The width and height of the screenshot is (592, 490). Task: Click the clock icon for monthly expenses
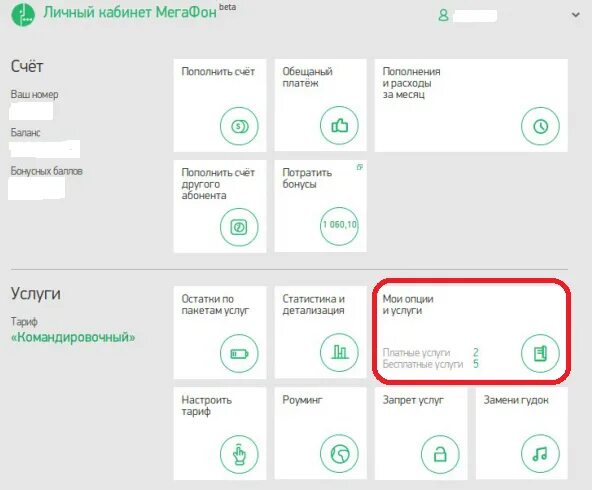pyautogui.click(x=540, y=126)
